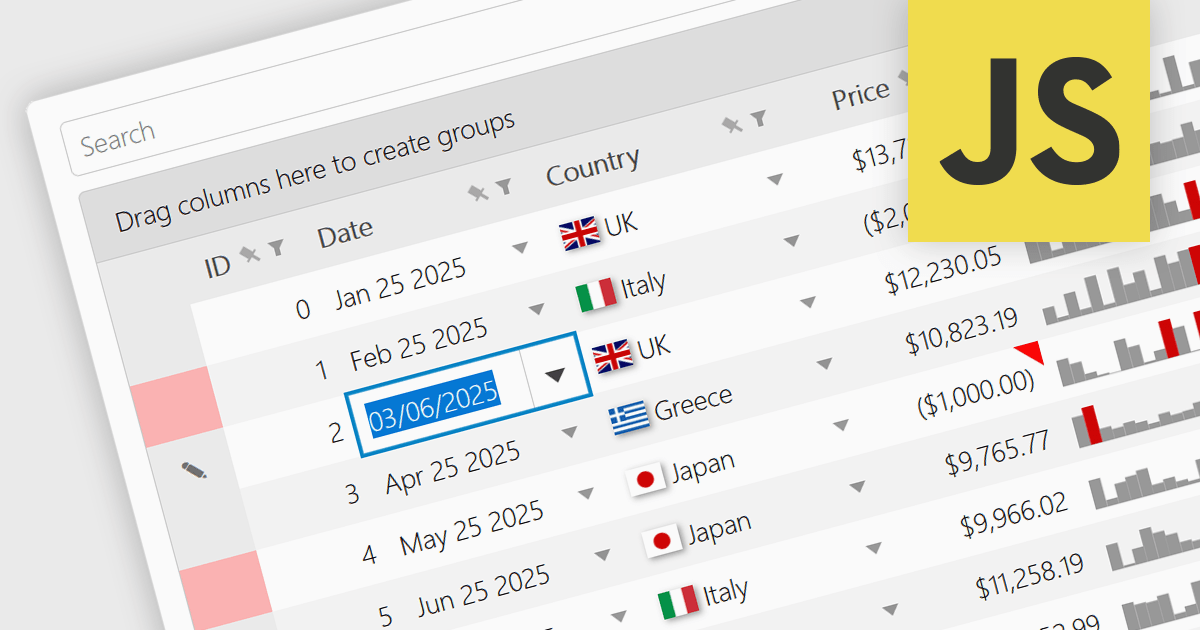Sort by the ID column header
Image resolution: width=1200 pixels, height=630 pixels.
[x=217, y=267]
